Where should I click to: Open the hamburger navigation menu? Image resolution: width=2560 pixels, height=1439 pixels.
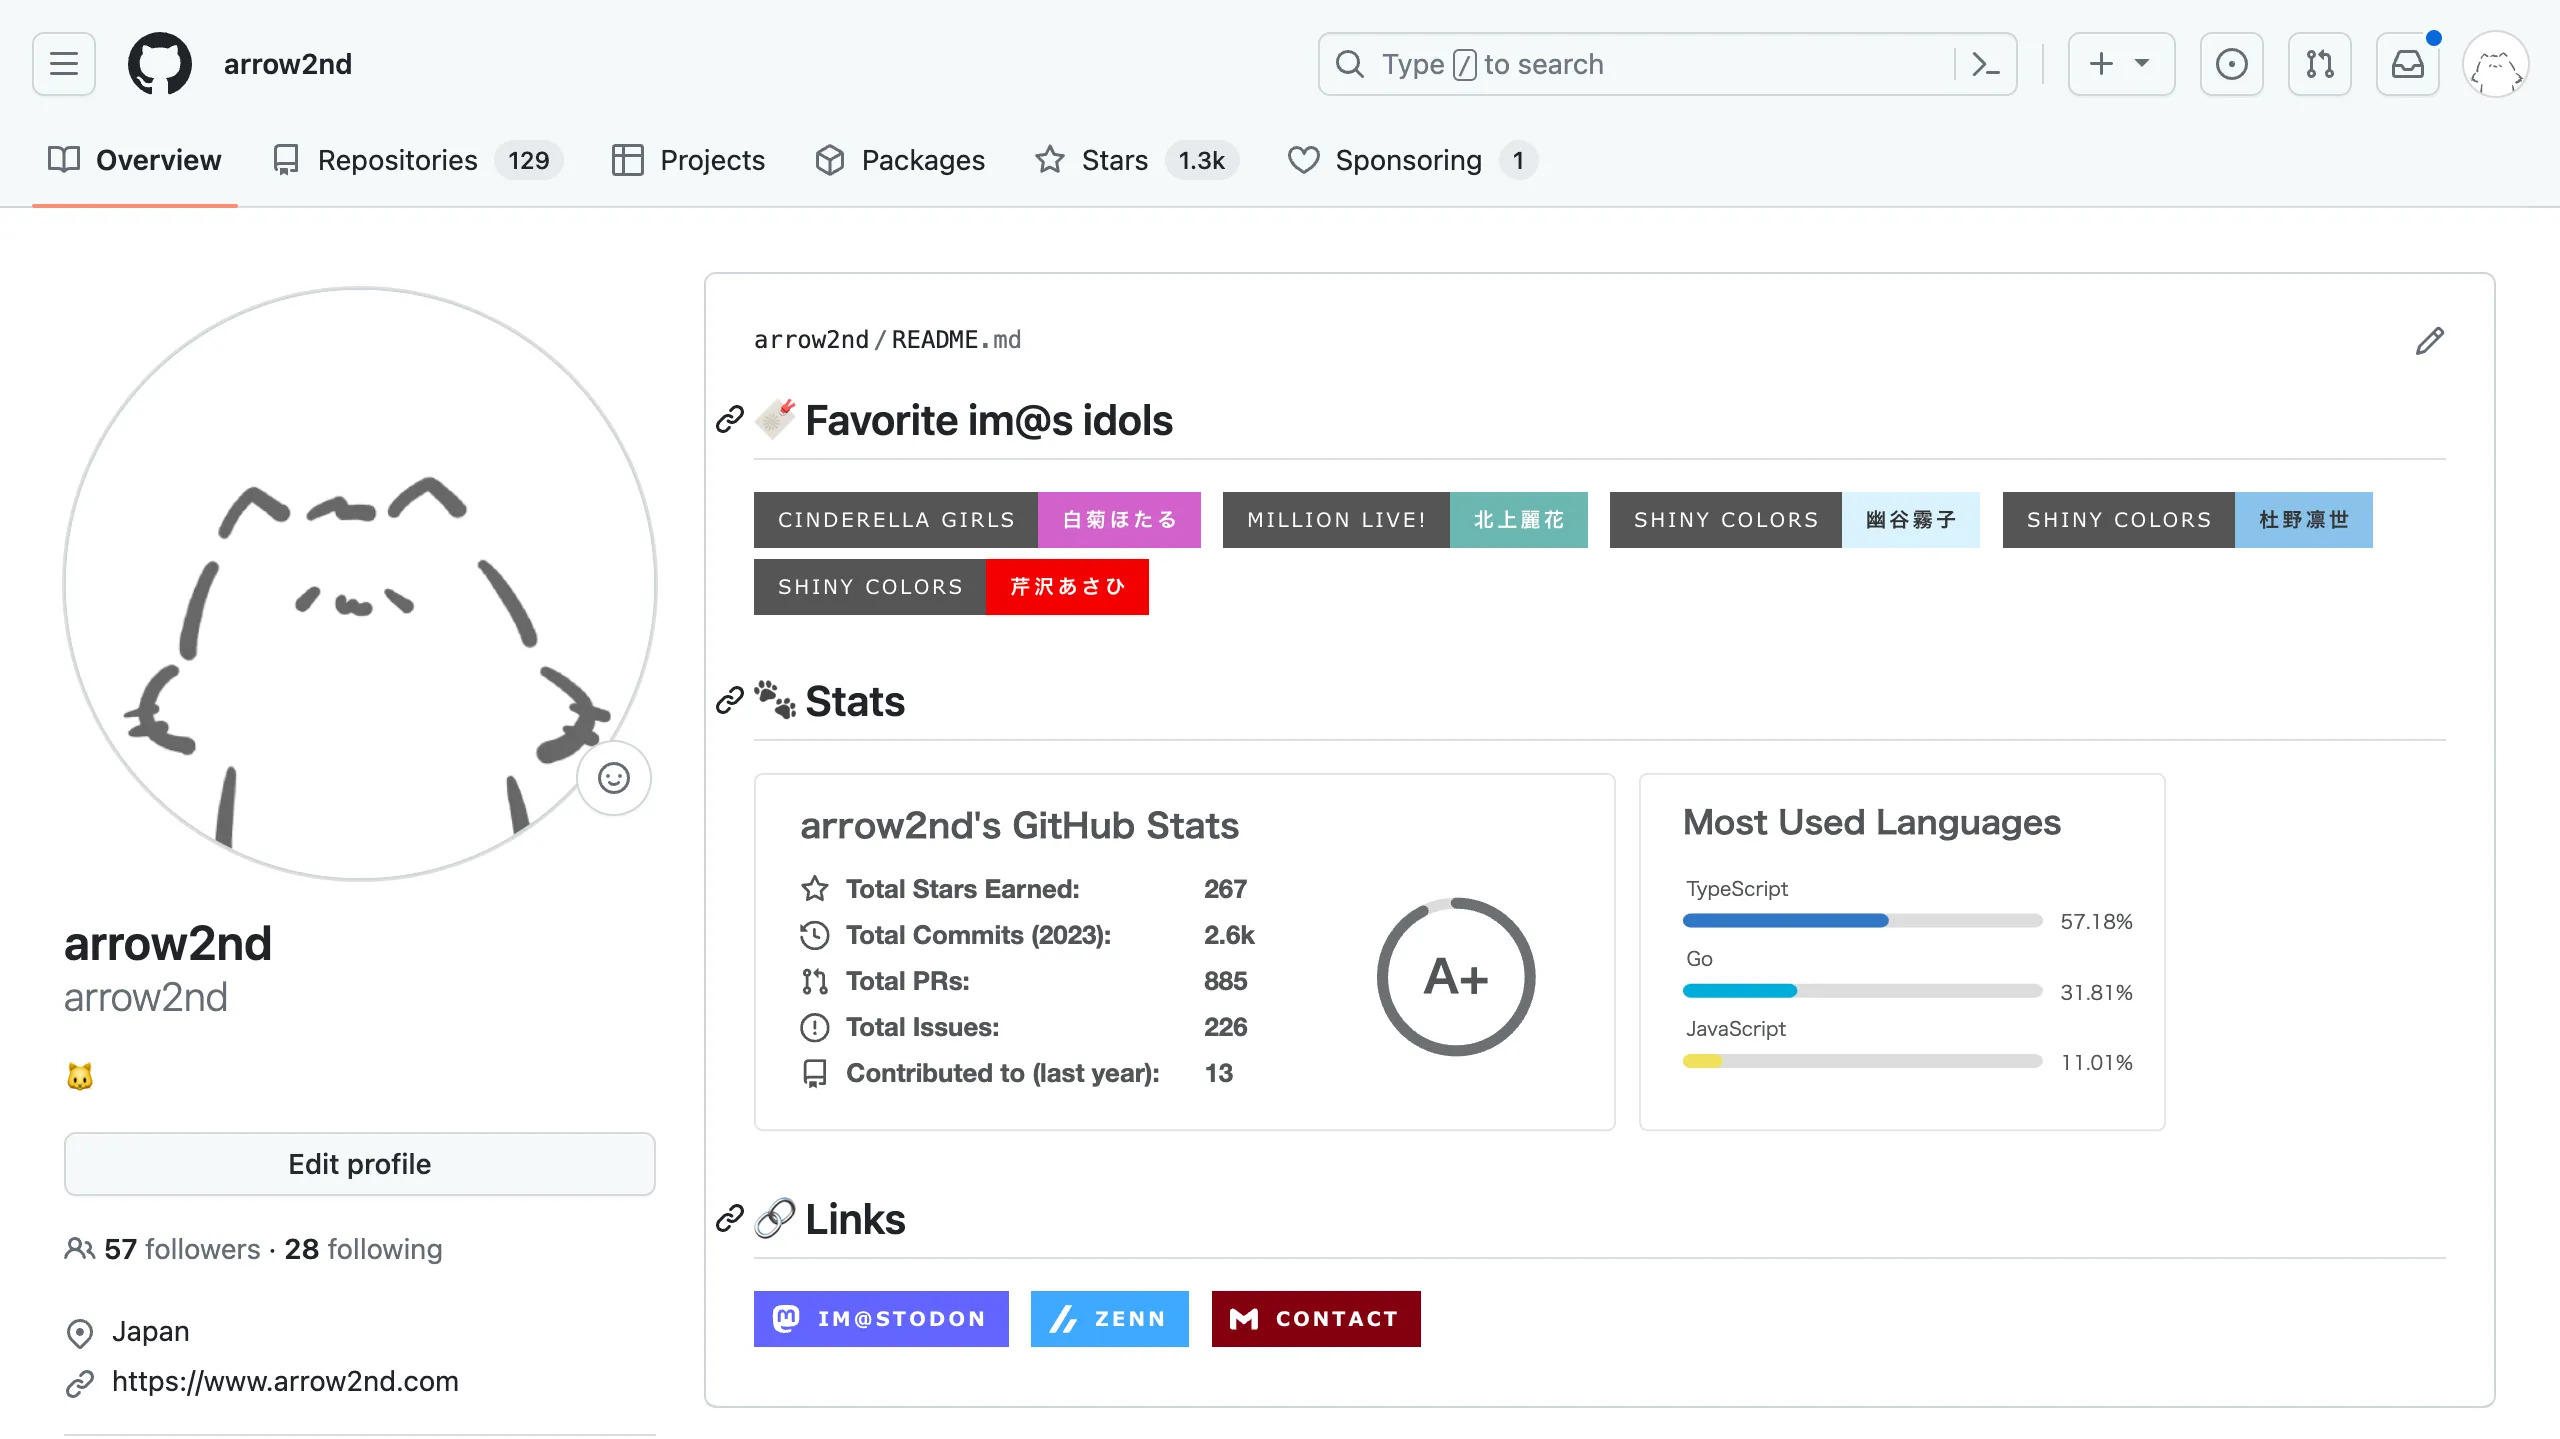click(x=64, y=64)
